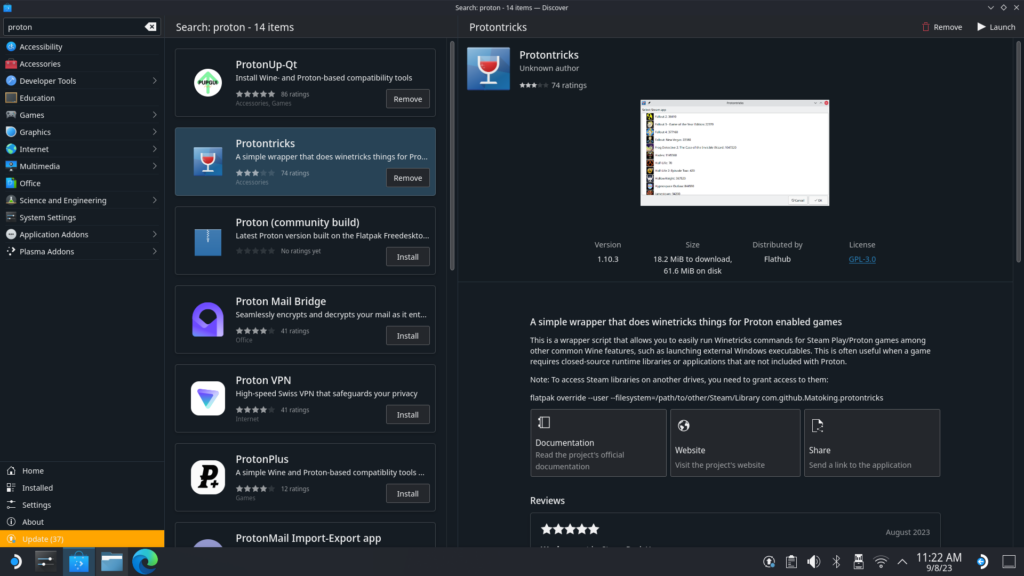Click the details pane scrollbar
The image size is (1024, 576).
pyautogui.click(x=1018, y=152)
